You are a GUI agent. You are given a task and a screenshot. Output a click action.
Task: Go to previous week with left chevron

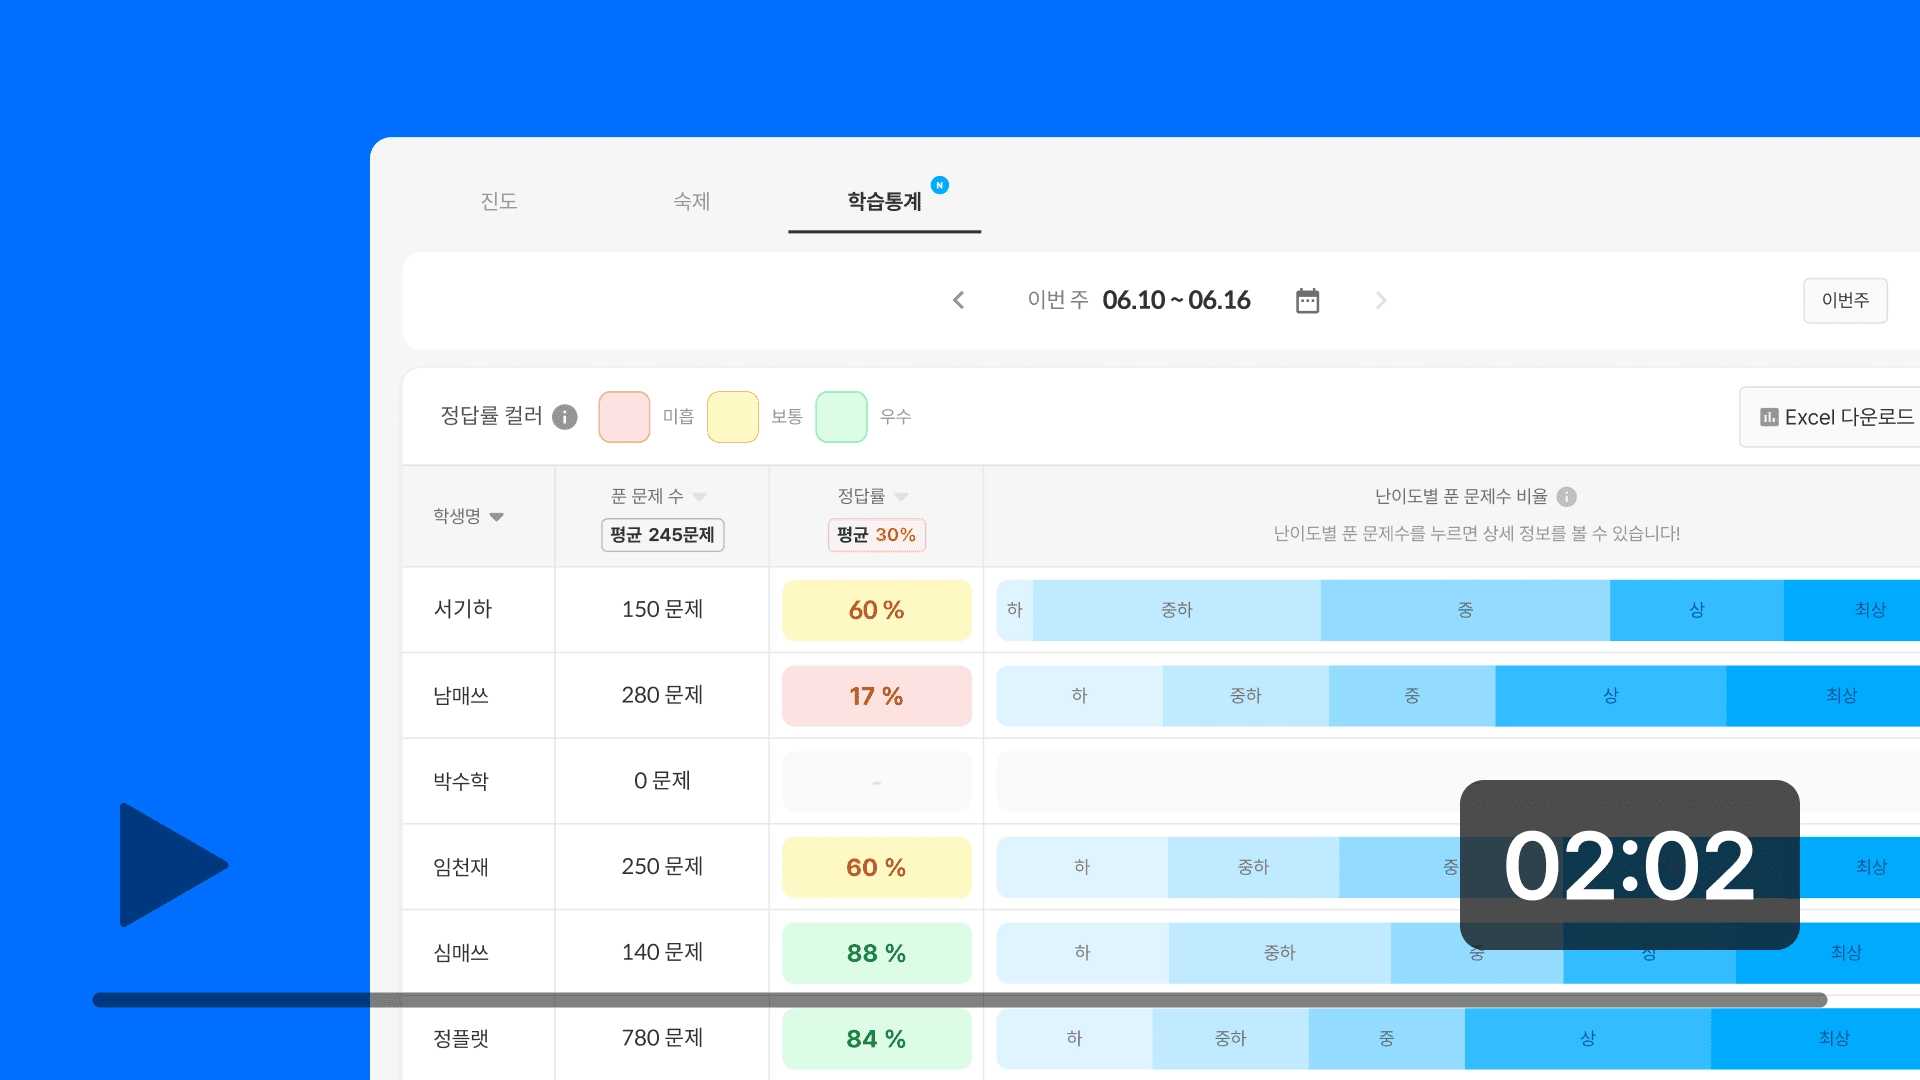coord(958,301)
